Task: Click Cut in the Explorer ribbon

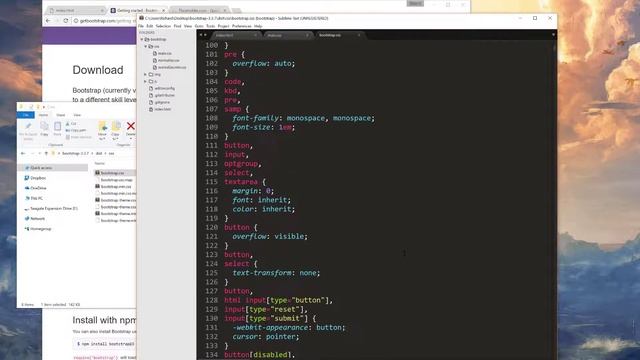Action: click(x=71, y=123)
